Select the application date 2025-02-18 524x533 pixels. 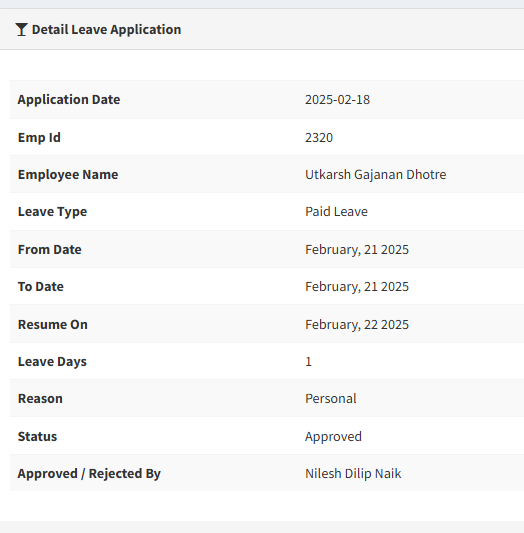[337, 100]
